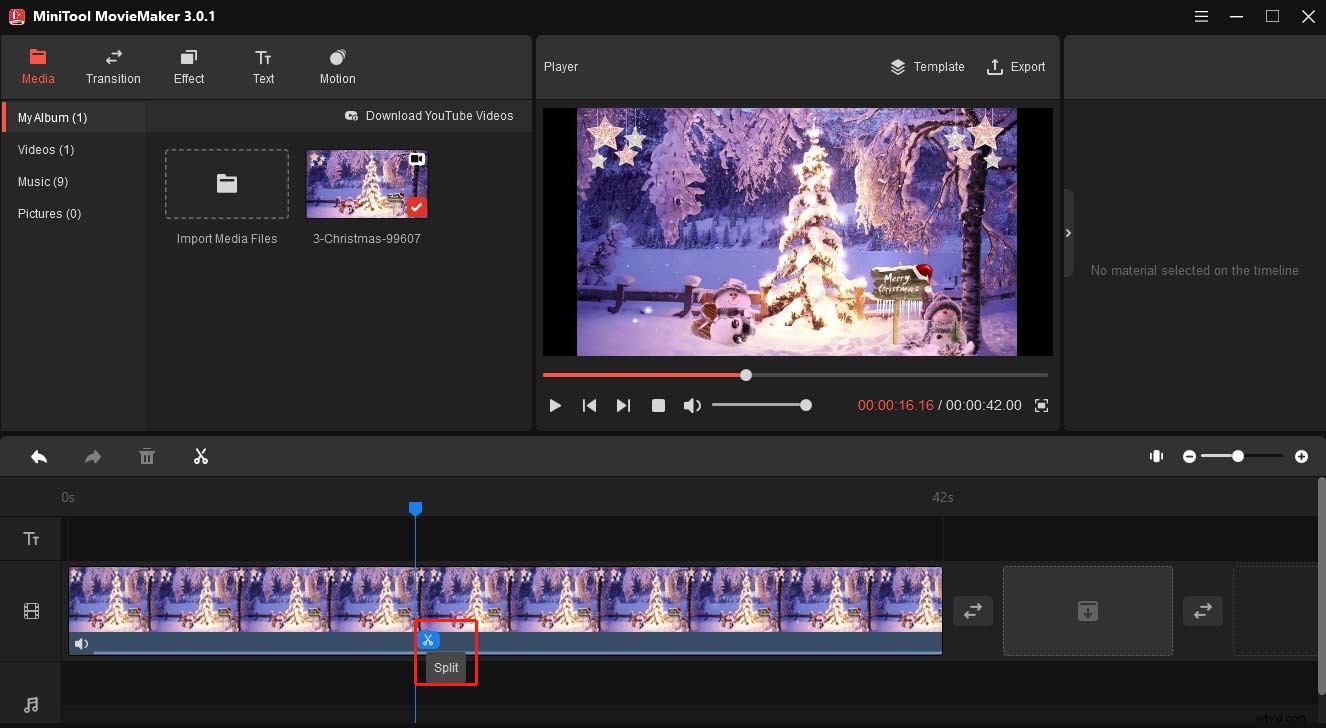Image resolution: width=1326 pixels, height=728 pixels.
Task: Split the clip using the scissors toolbar icon
Action: point(200,456)
